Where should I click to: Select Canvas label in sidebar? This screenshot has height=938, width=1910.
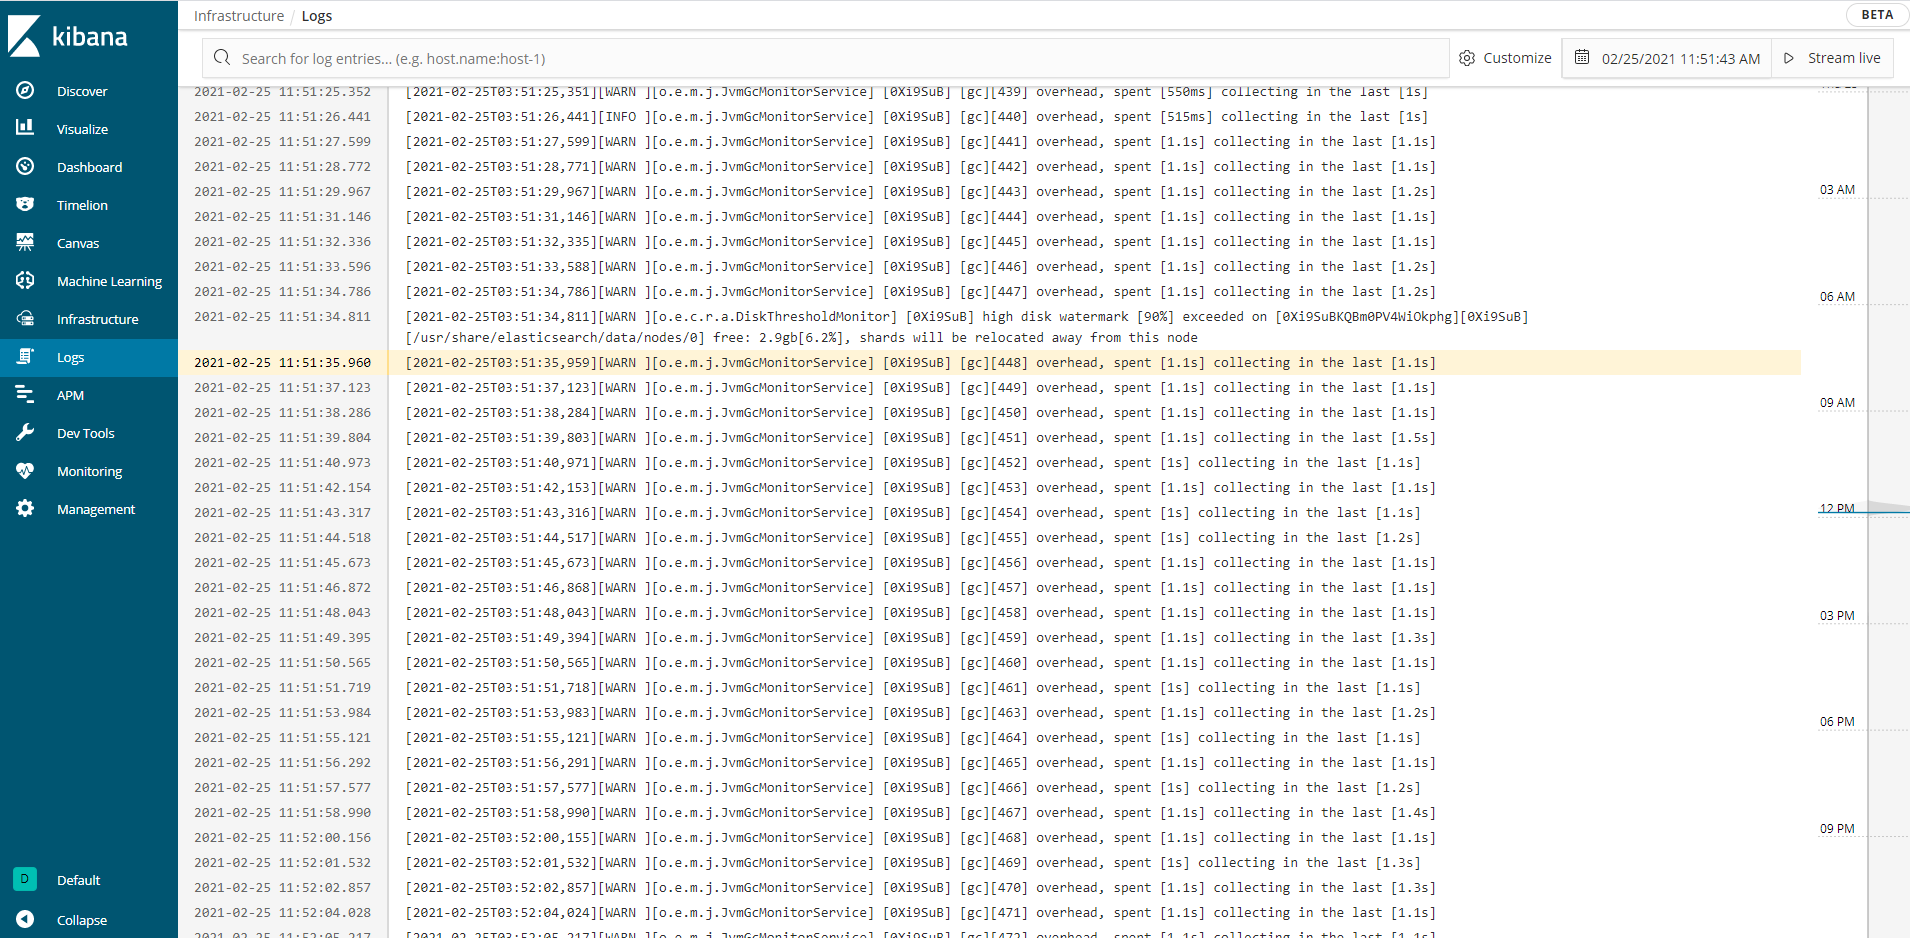tap(78, 243)
